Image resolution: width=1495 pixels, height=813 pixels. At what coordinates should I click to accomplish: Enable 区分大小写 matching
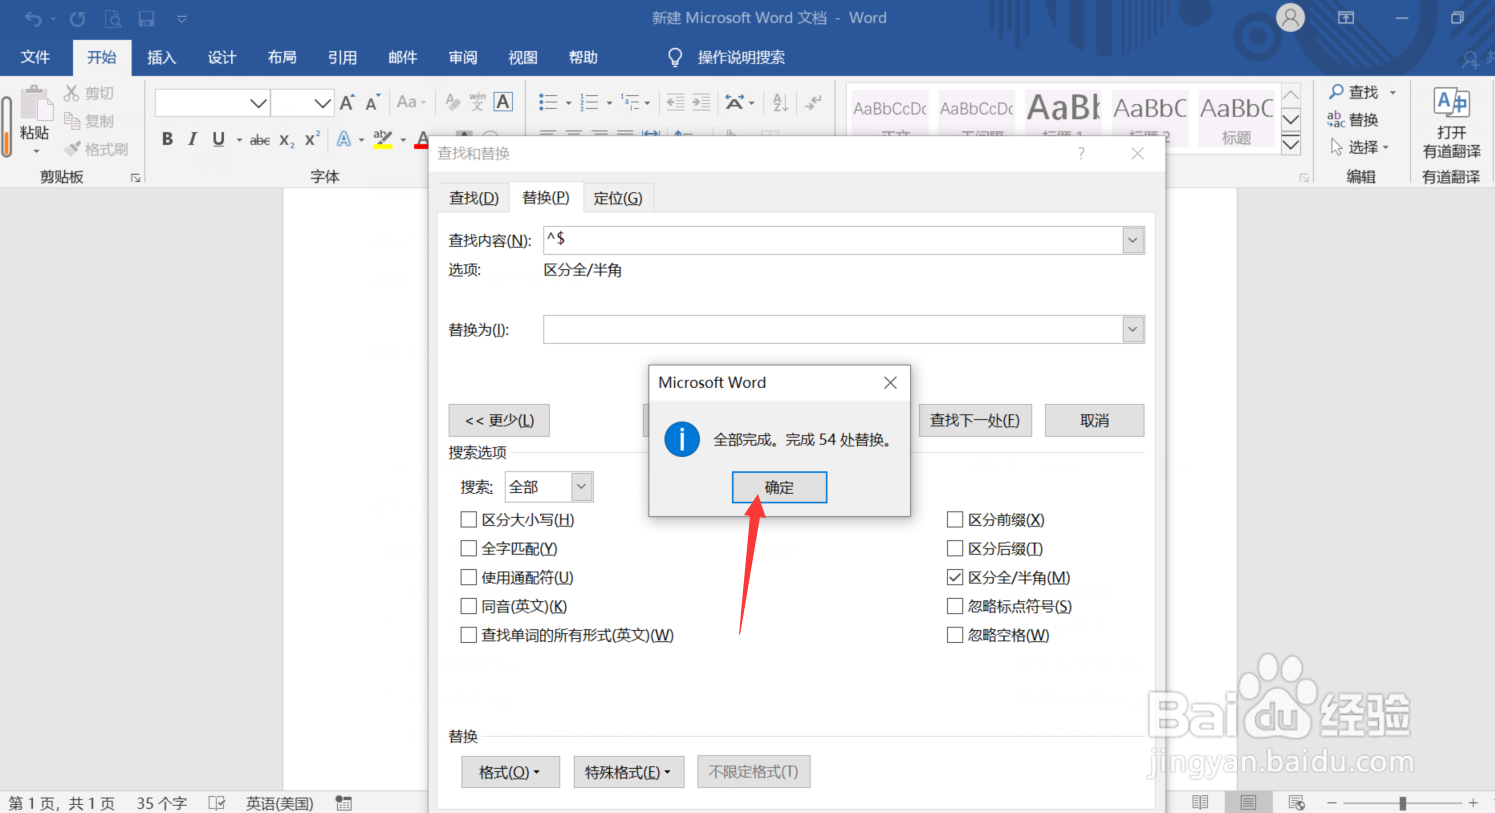coord(468,519)
